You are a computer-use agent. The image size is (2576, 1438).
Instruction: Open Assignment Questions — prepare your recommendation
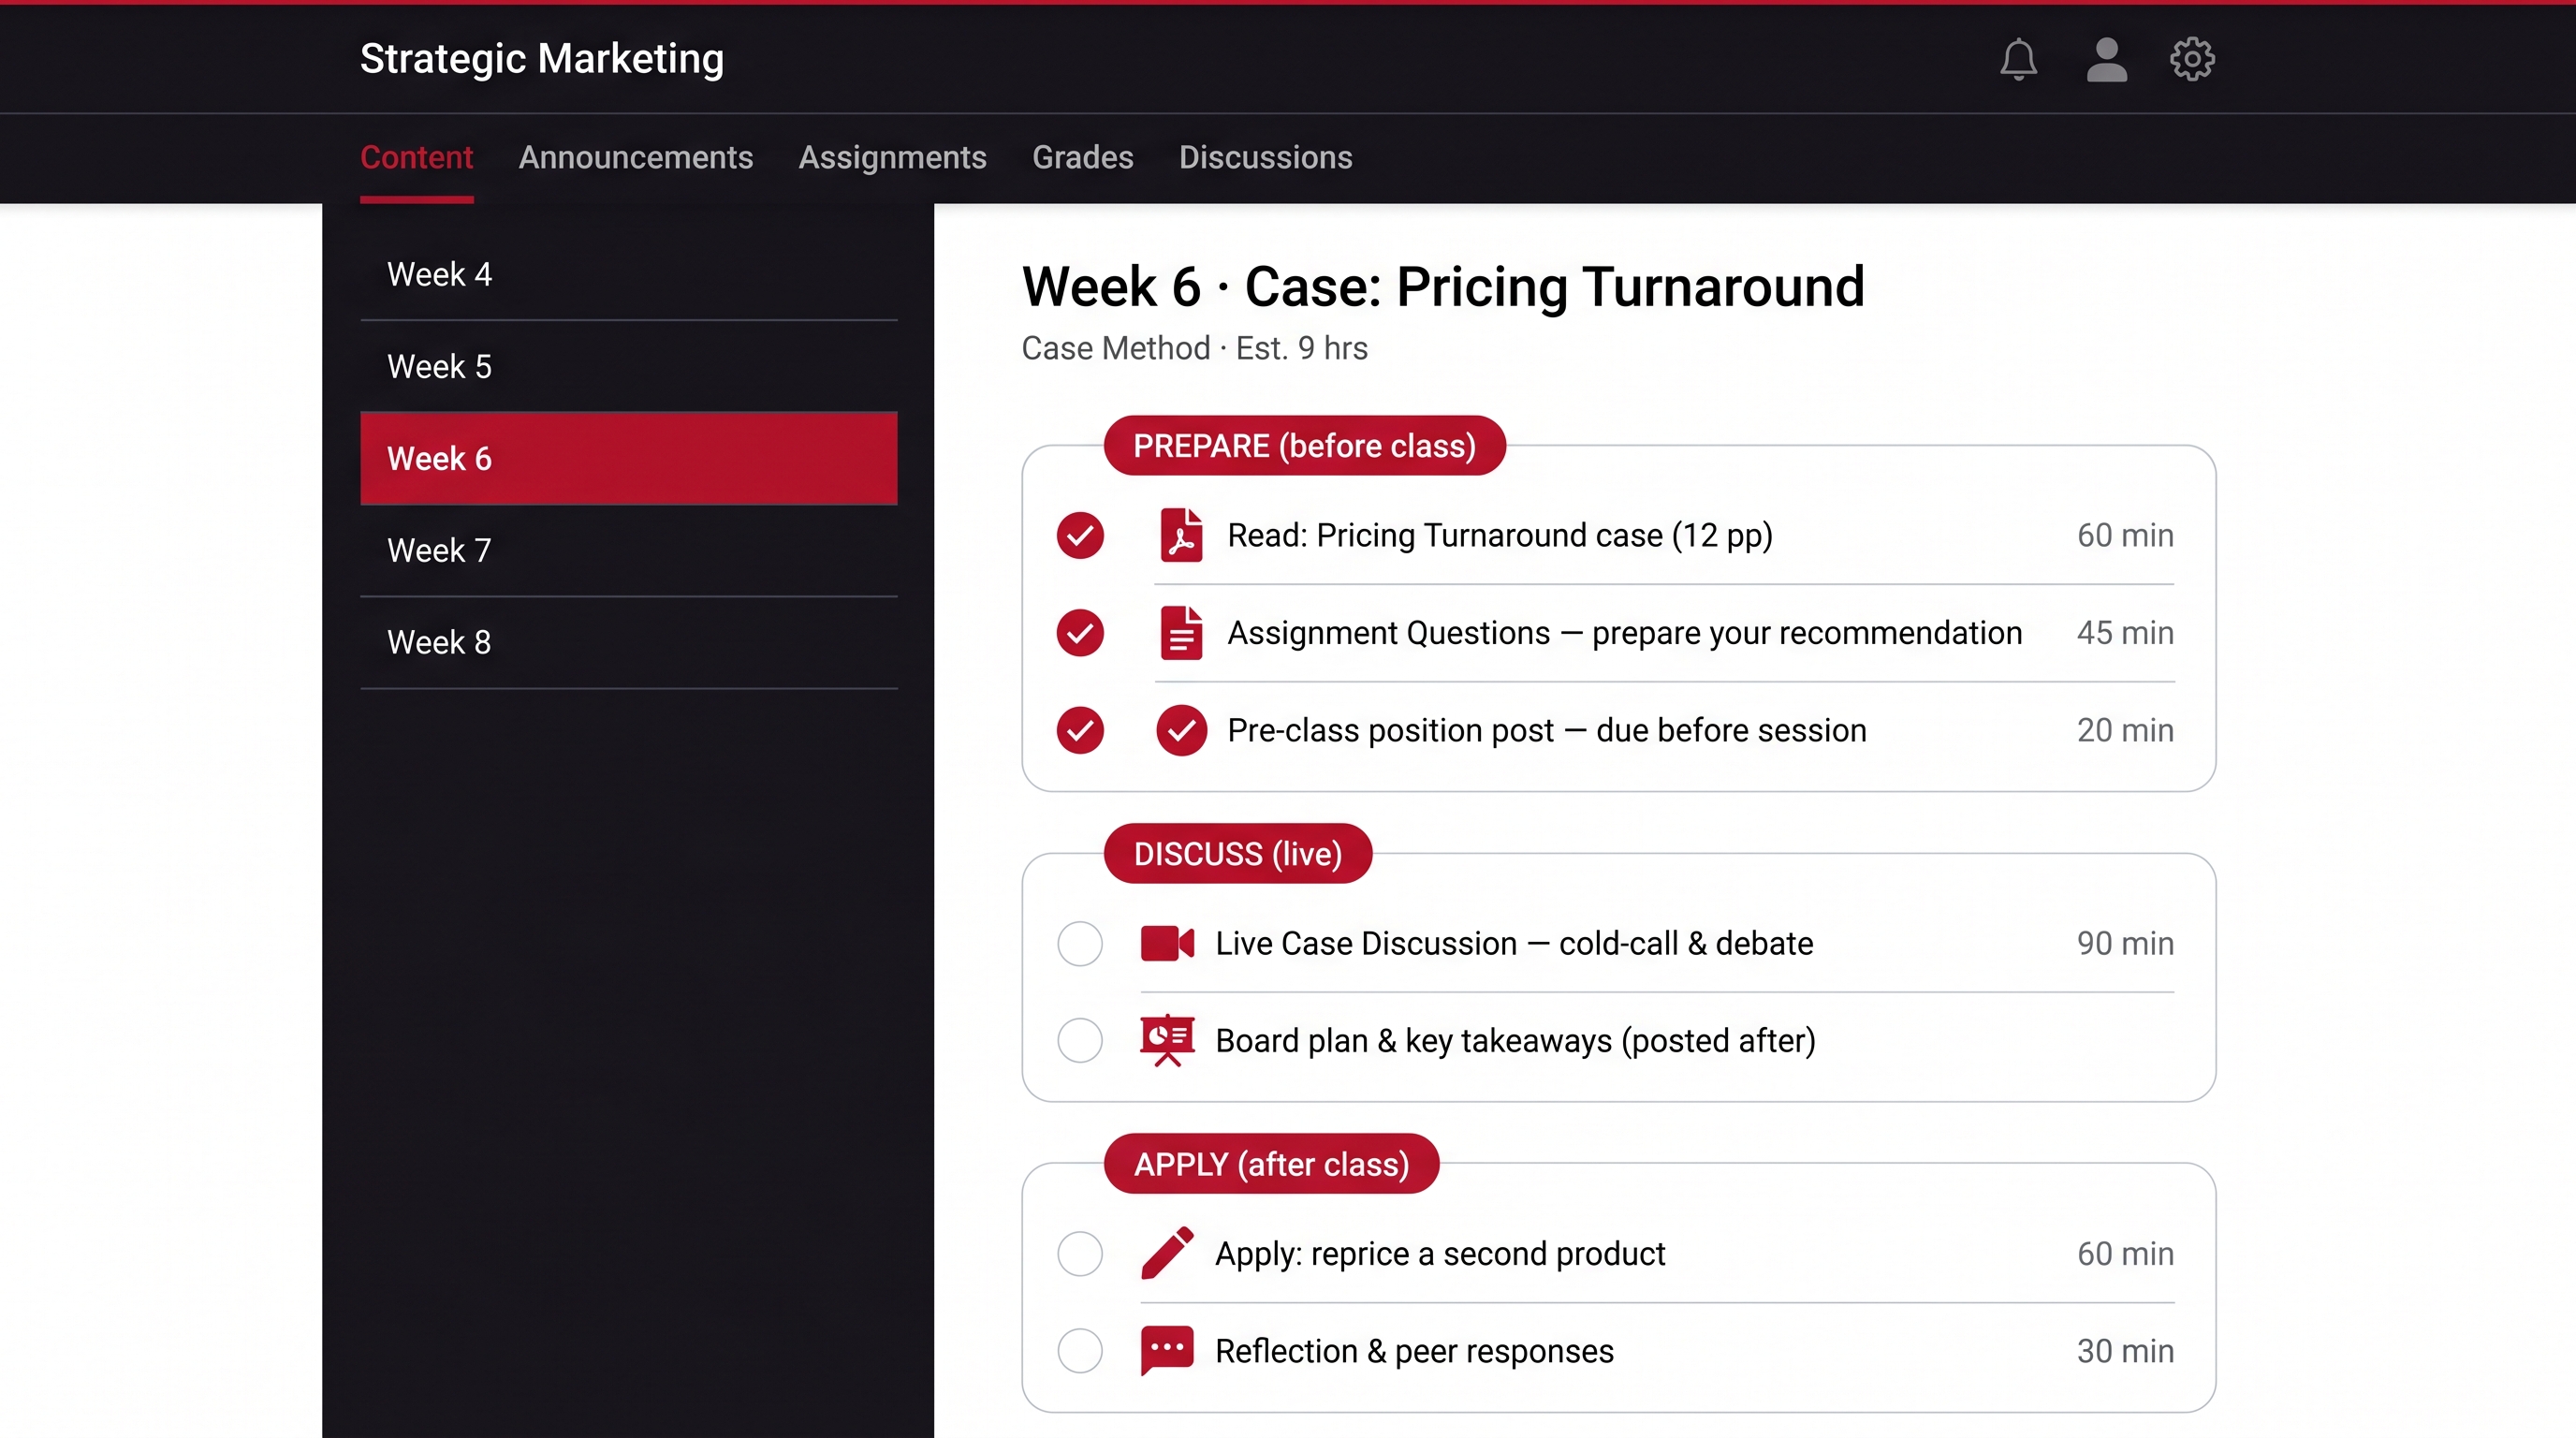[x=1624, y=632]
